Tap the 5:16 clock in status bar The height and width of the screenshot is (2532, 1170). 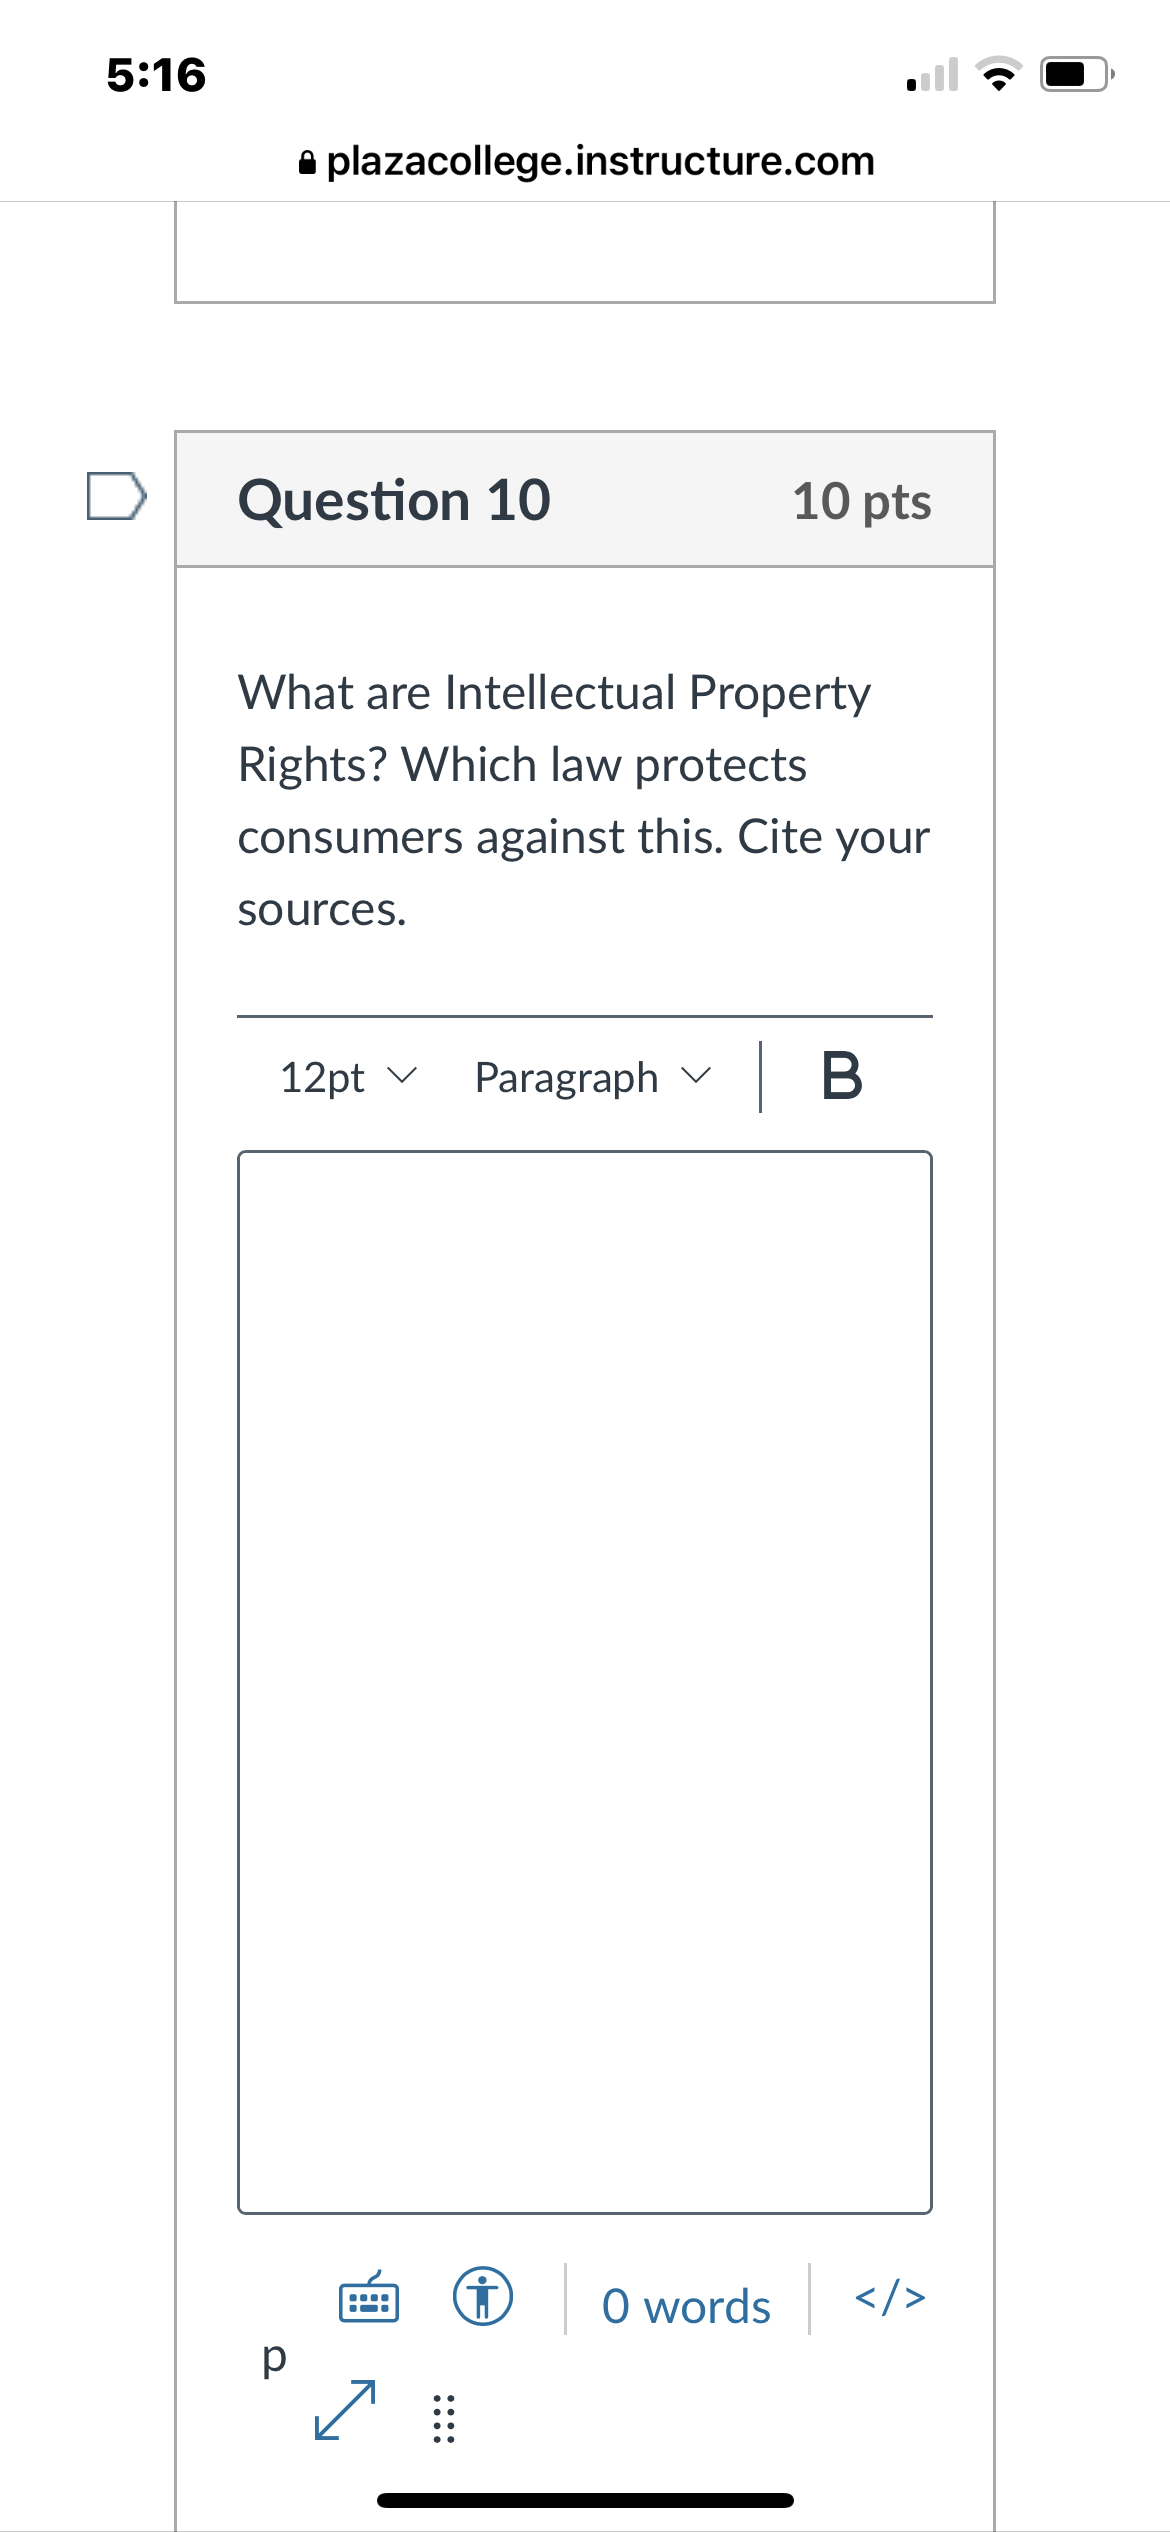(156, 75)
